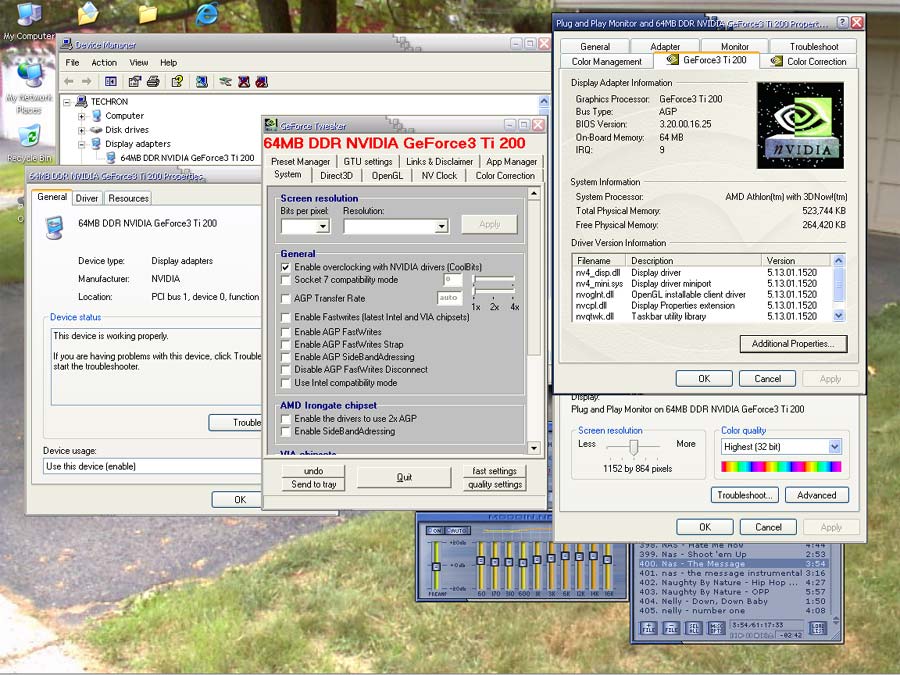Check Use Intel compatibility mode
Viewport: 900px width, 675px height.
coord(285,383)
